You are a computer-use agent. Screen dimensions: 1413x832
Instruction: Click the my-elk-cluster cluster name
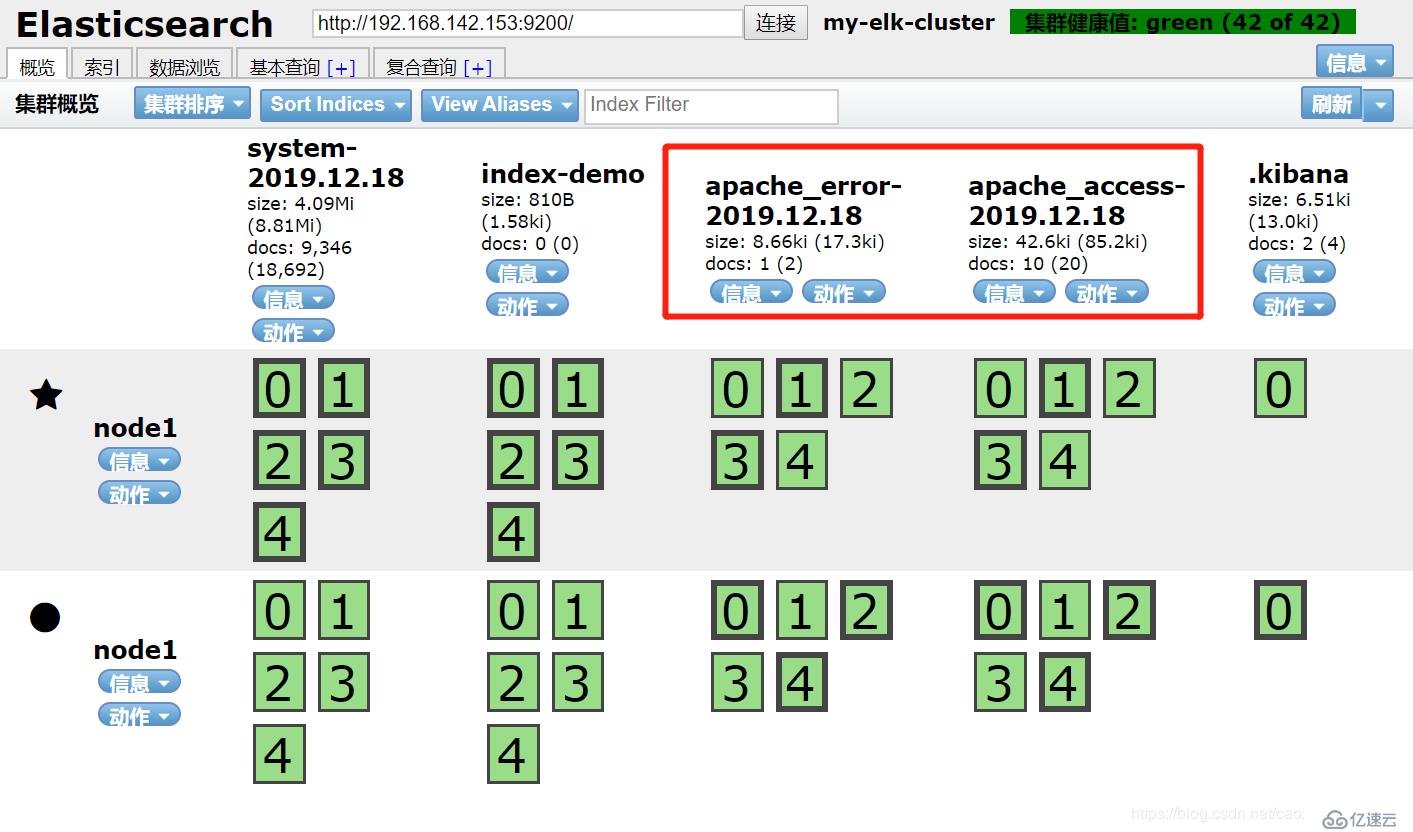click(x=909, y=22)
